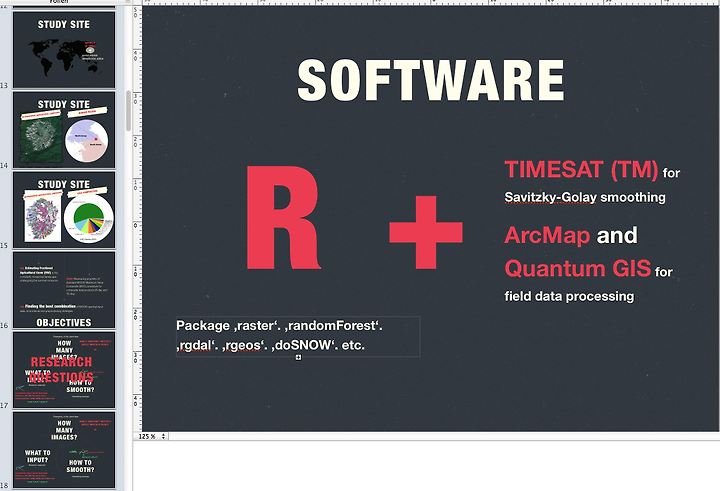Open the 125 % zoom dropdown

(152, 436)
